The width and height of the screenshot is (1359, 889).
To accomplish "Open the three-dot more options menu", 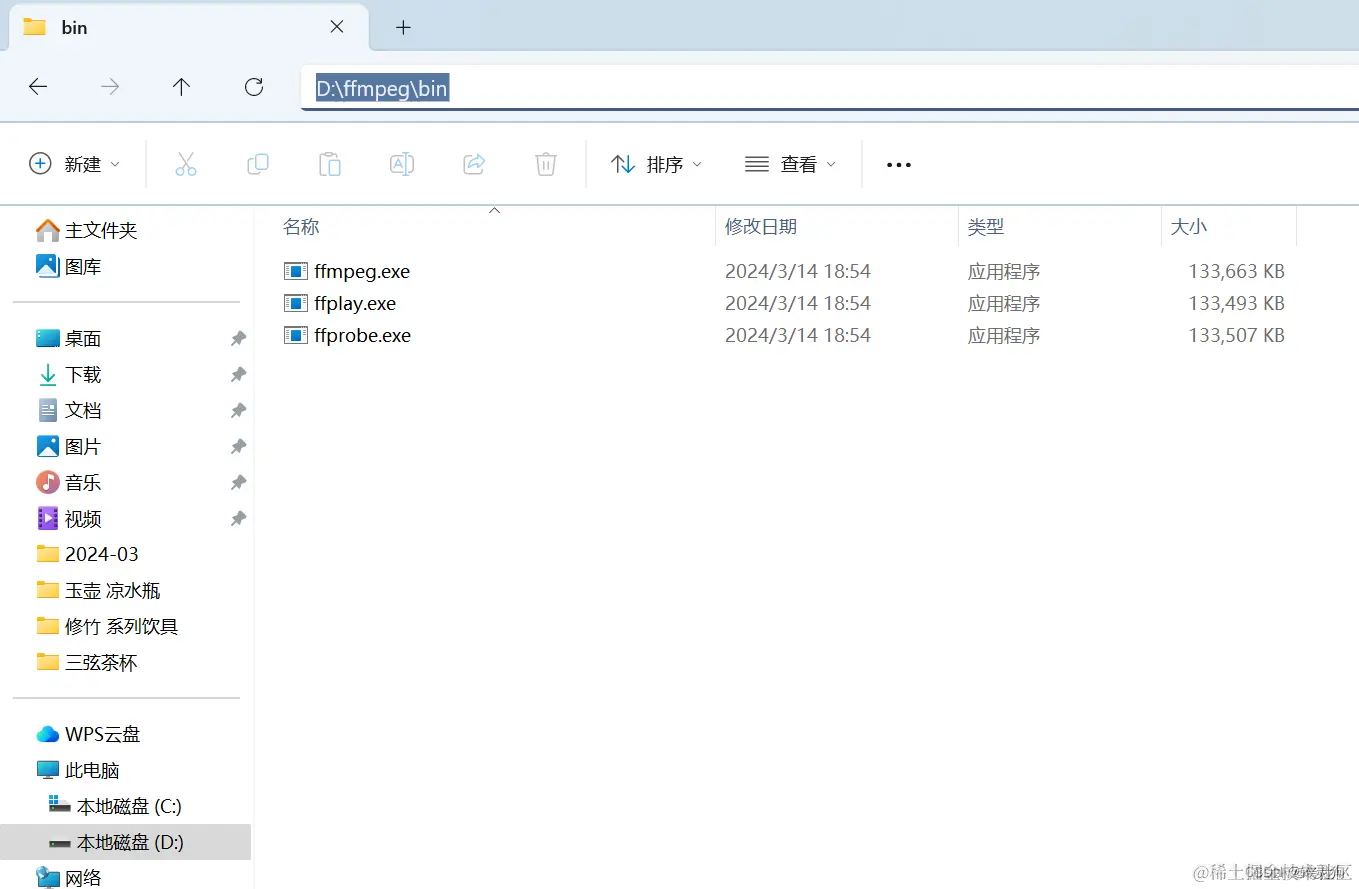I will [899, 165].
